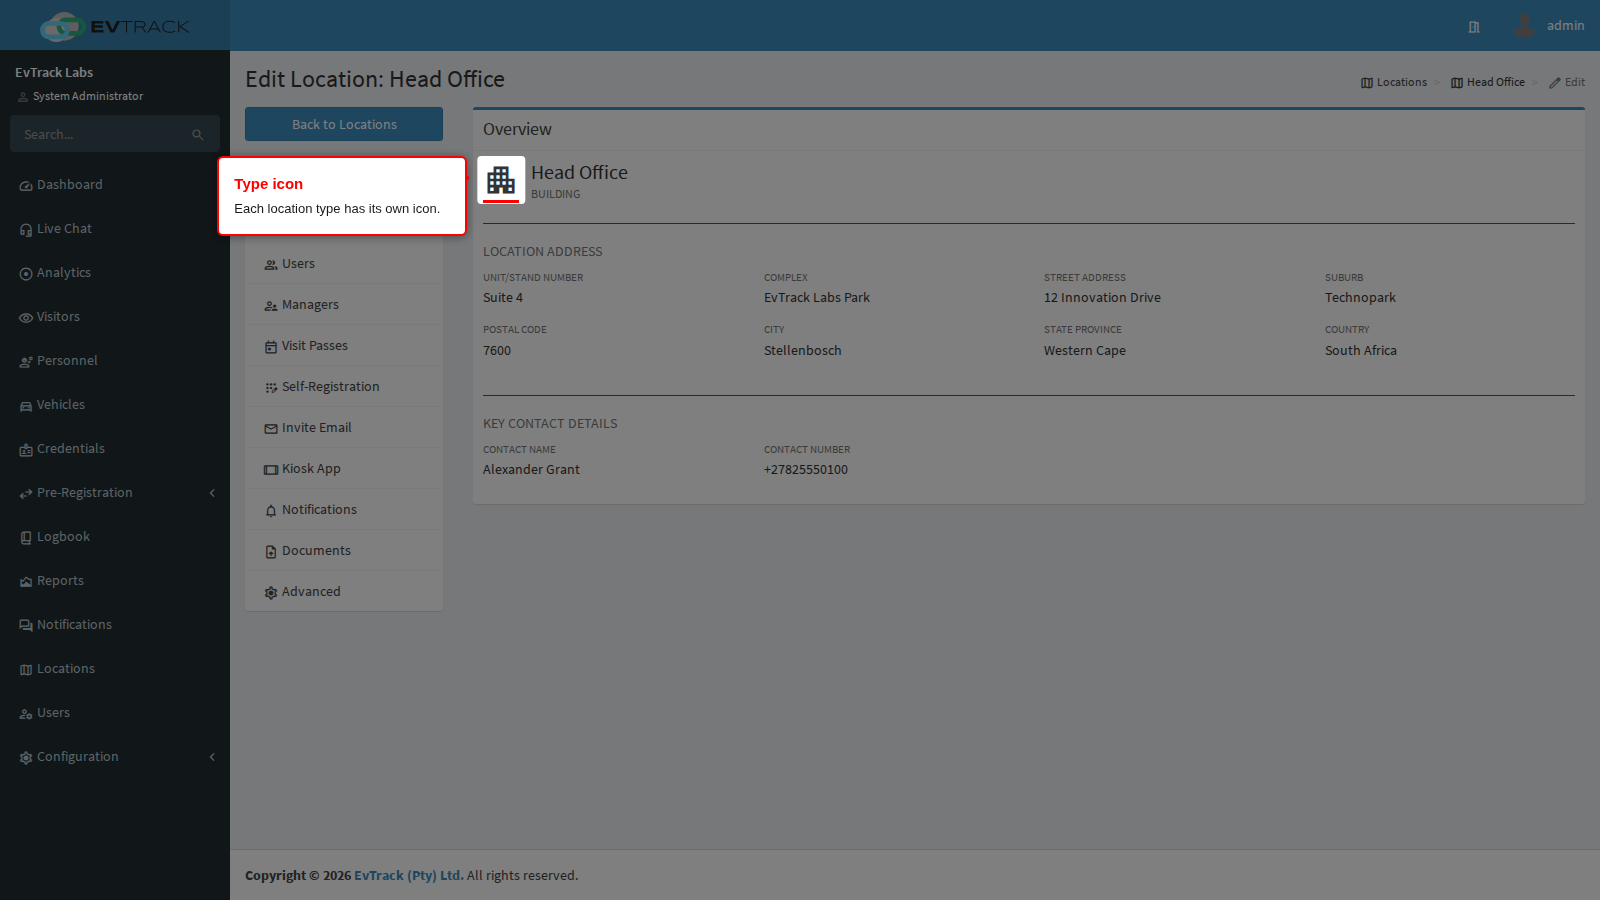Select the Kiosk App tab
This screenshot has width=1600, height=900.
[x=344, y=469]
